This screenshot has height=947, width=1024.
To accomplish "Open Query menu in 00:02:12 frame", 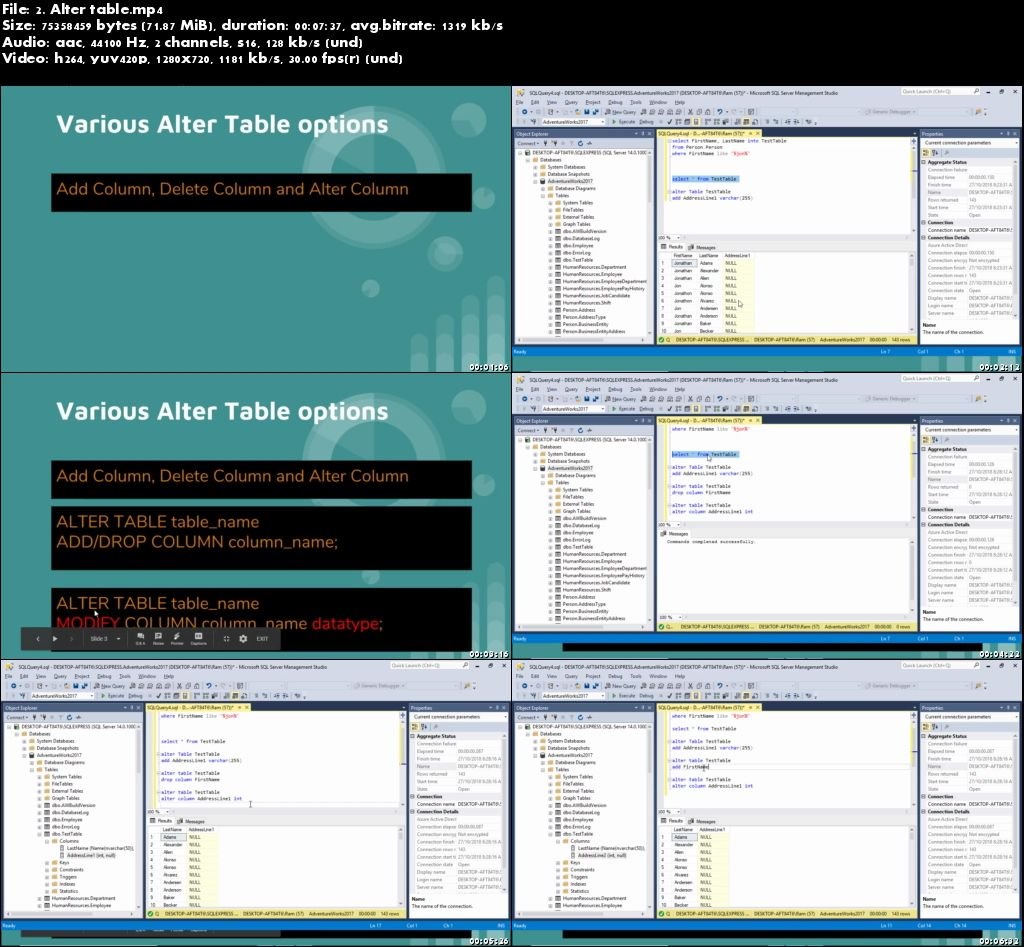I will pyautogui.click(x=571, y=103).
